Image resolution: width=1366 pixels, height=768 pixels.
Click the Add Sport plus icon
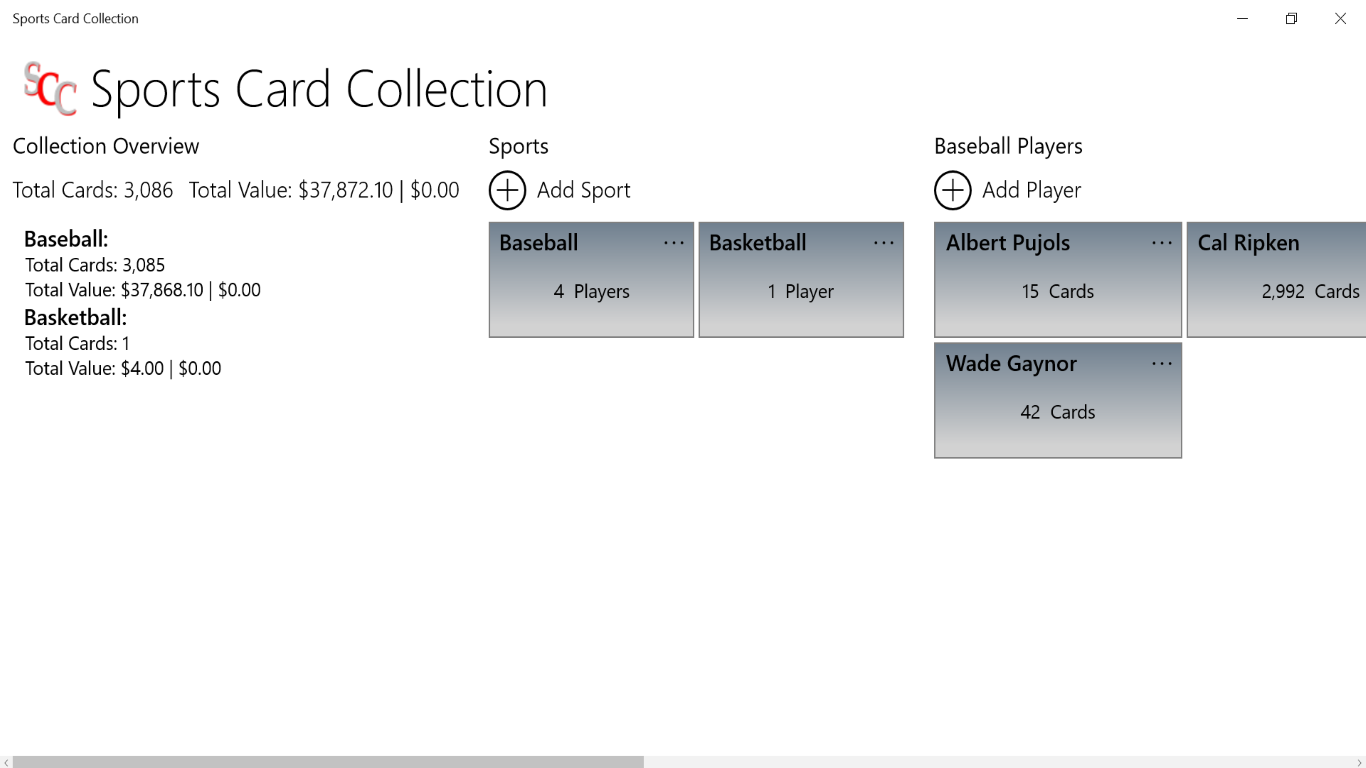(507, 190)
